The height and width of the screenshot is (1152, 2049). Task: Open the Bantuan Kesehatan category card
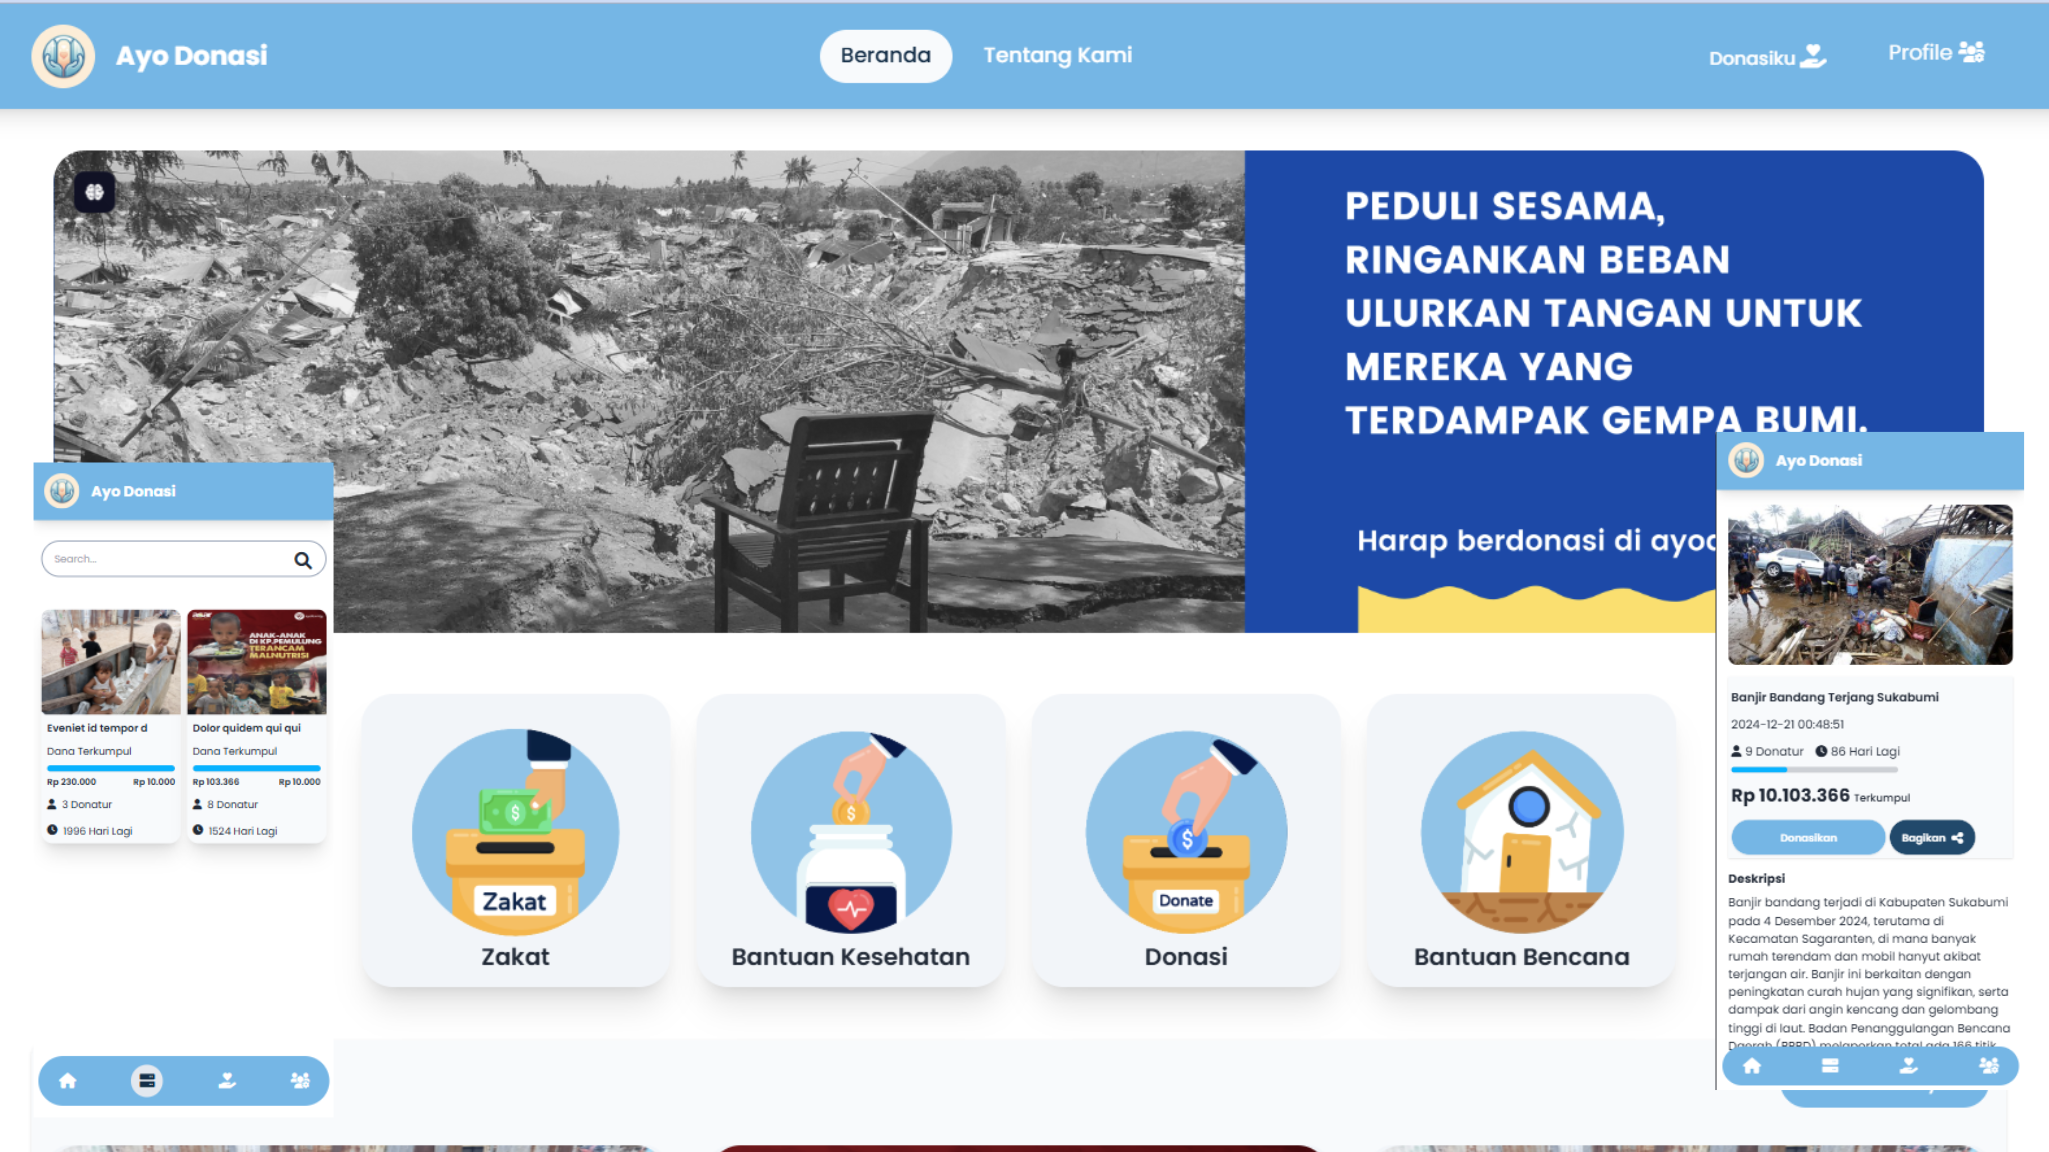tap(851, 841)
